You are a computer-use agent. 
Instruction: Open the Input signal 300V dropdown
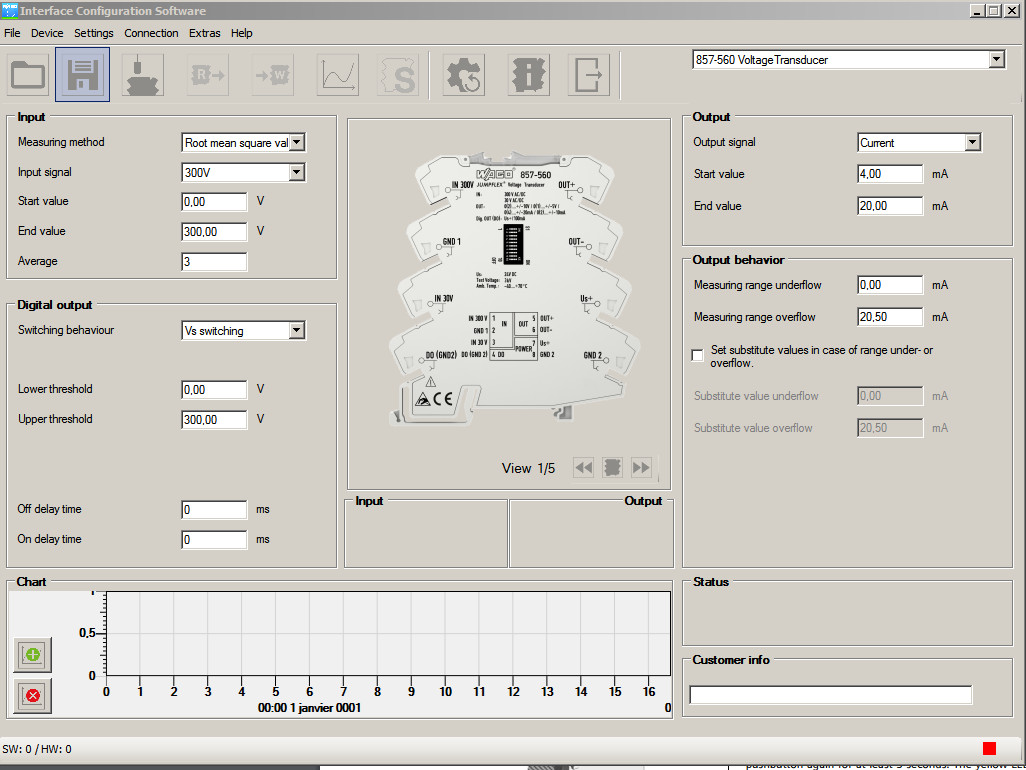(x=296, y=173)
